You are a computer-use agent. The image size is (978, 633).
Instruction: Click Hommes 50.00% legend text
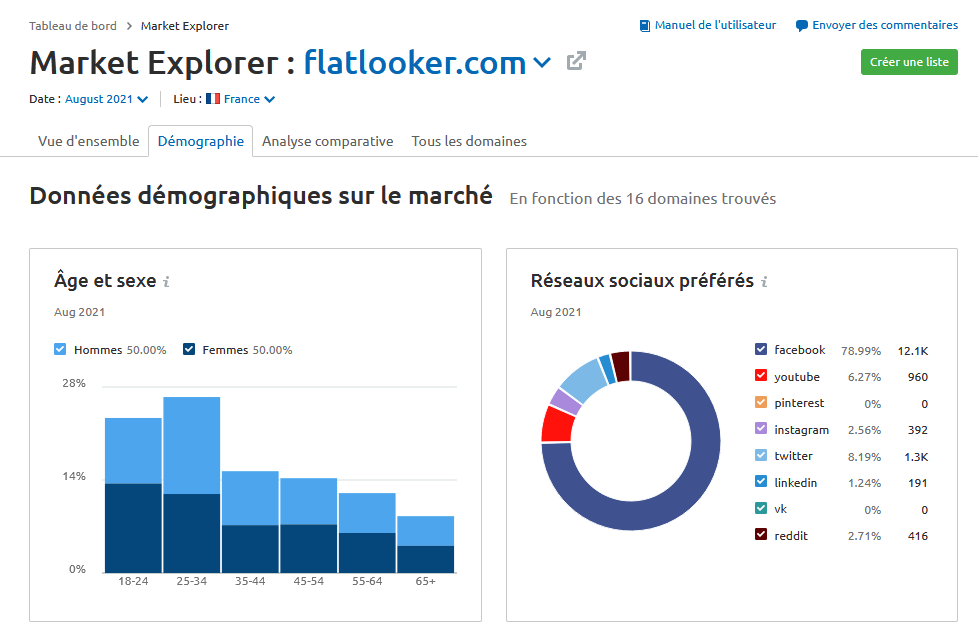point(120,350)
